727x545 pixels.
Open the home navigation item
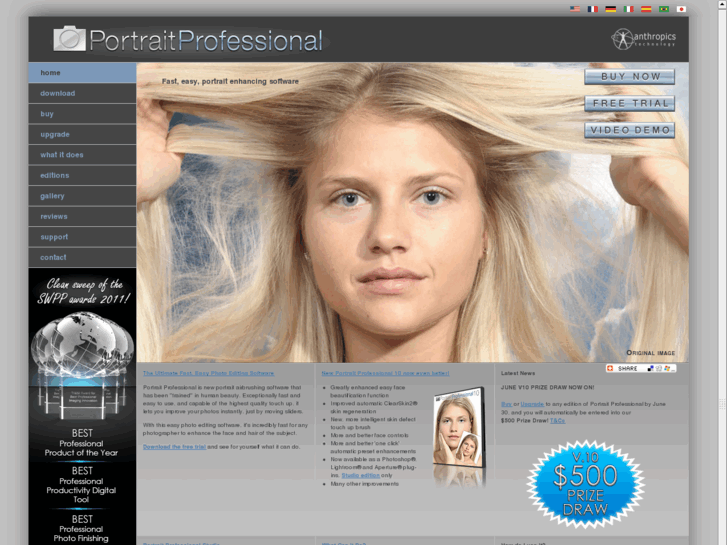tap(82, 73)
